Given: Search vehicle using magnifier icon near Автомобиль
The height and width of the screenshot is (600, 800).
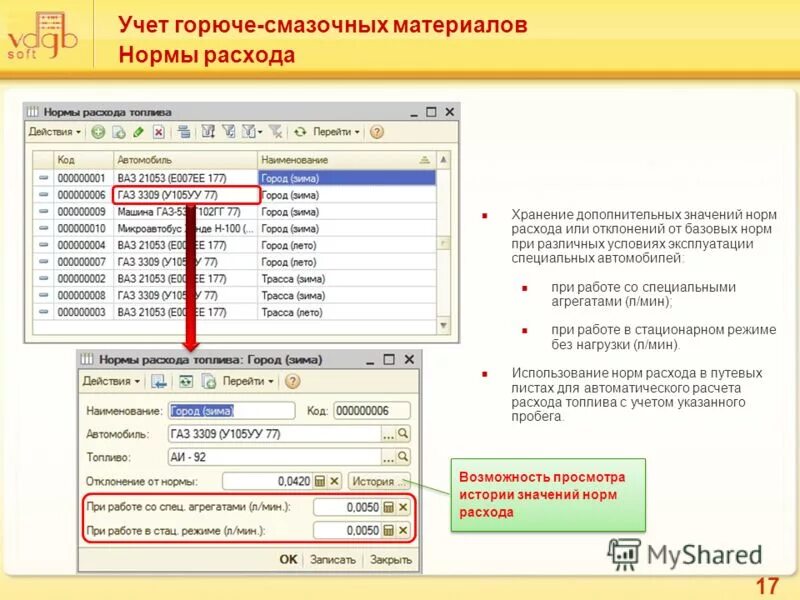Looking at the screenshot, I should click(x=402, y=433).
